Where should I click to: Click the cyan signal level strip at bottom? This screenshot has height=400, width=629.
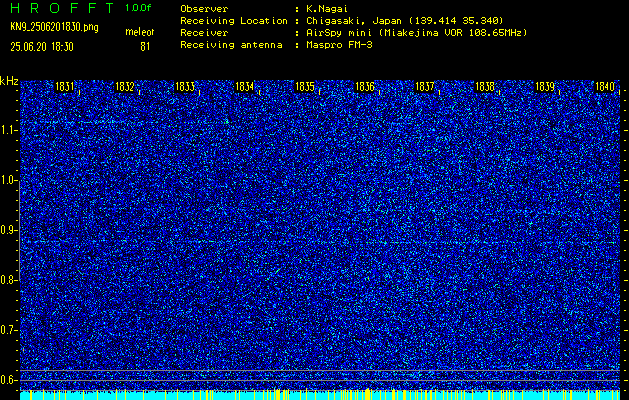[x=320, y=396]
